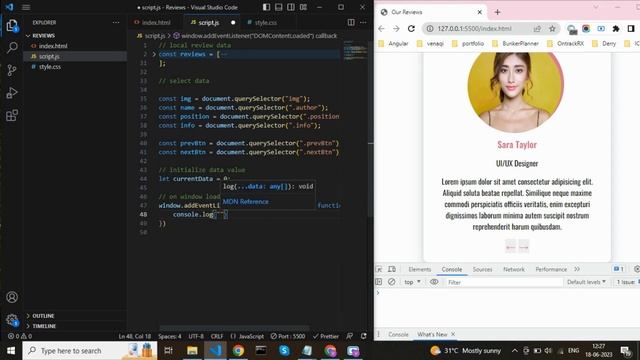Open the customize layout icon
Screen dimensions: 640x360
point(303,7)
